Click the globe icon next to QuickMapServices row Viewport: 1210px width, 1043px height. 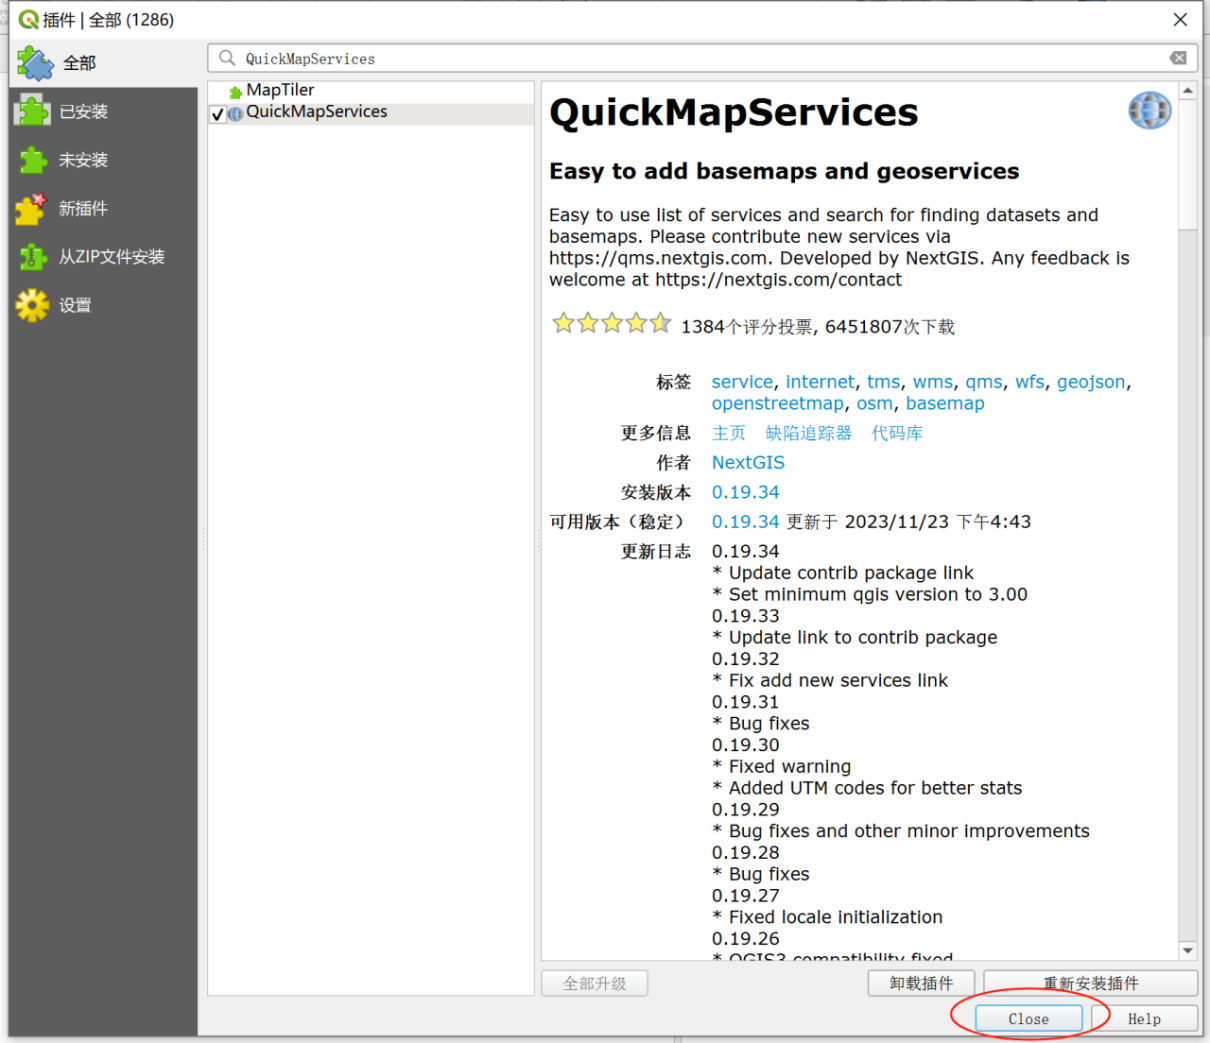coord(236,114)
